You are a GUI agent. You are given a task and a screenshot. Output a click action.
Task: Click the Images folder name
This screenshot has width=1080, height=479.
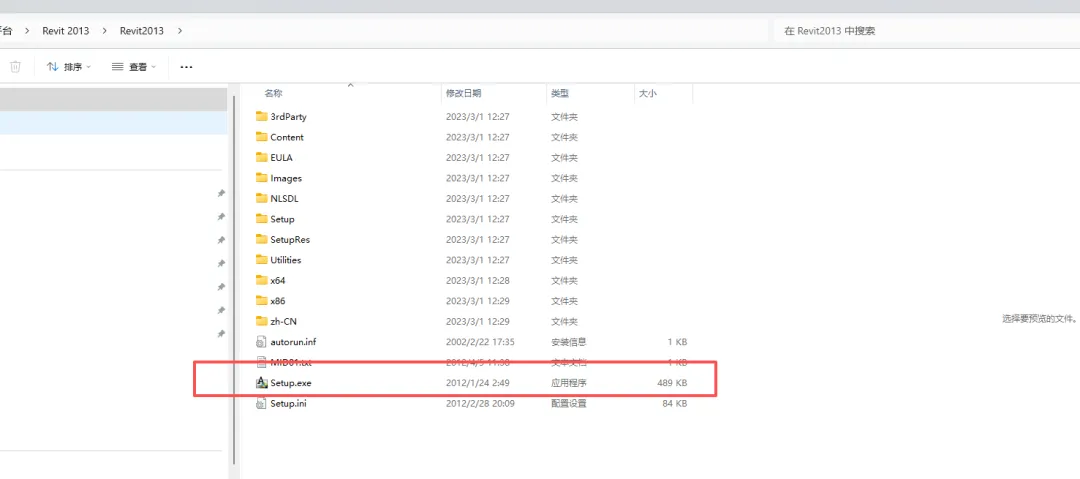click(287, 178)
